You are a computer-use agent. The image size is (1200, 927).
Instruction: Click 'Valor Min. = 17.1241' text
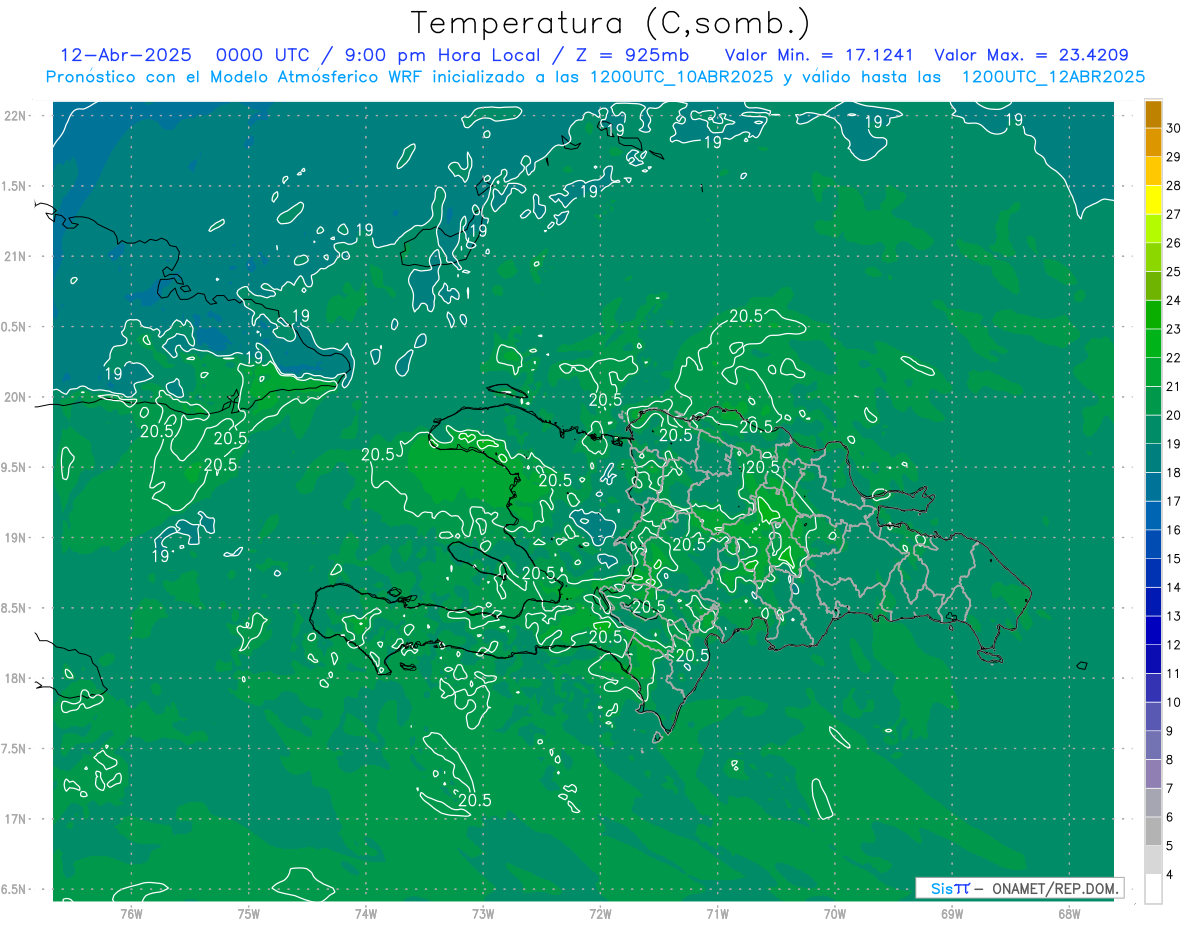click(x=819, y=55)
